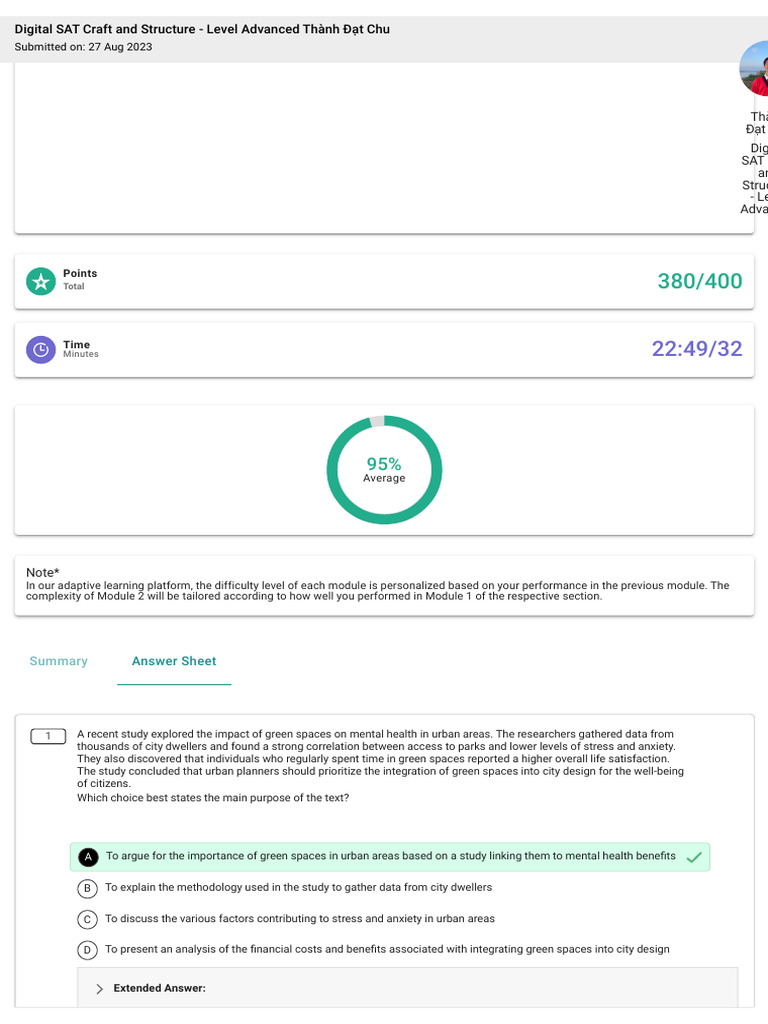
Task: Open the Answer Sheet tab
Action: click(174, 661)
